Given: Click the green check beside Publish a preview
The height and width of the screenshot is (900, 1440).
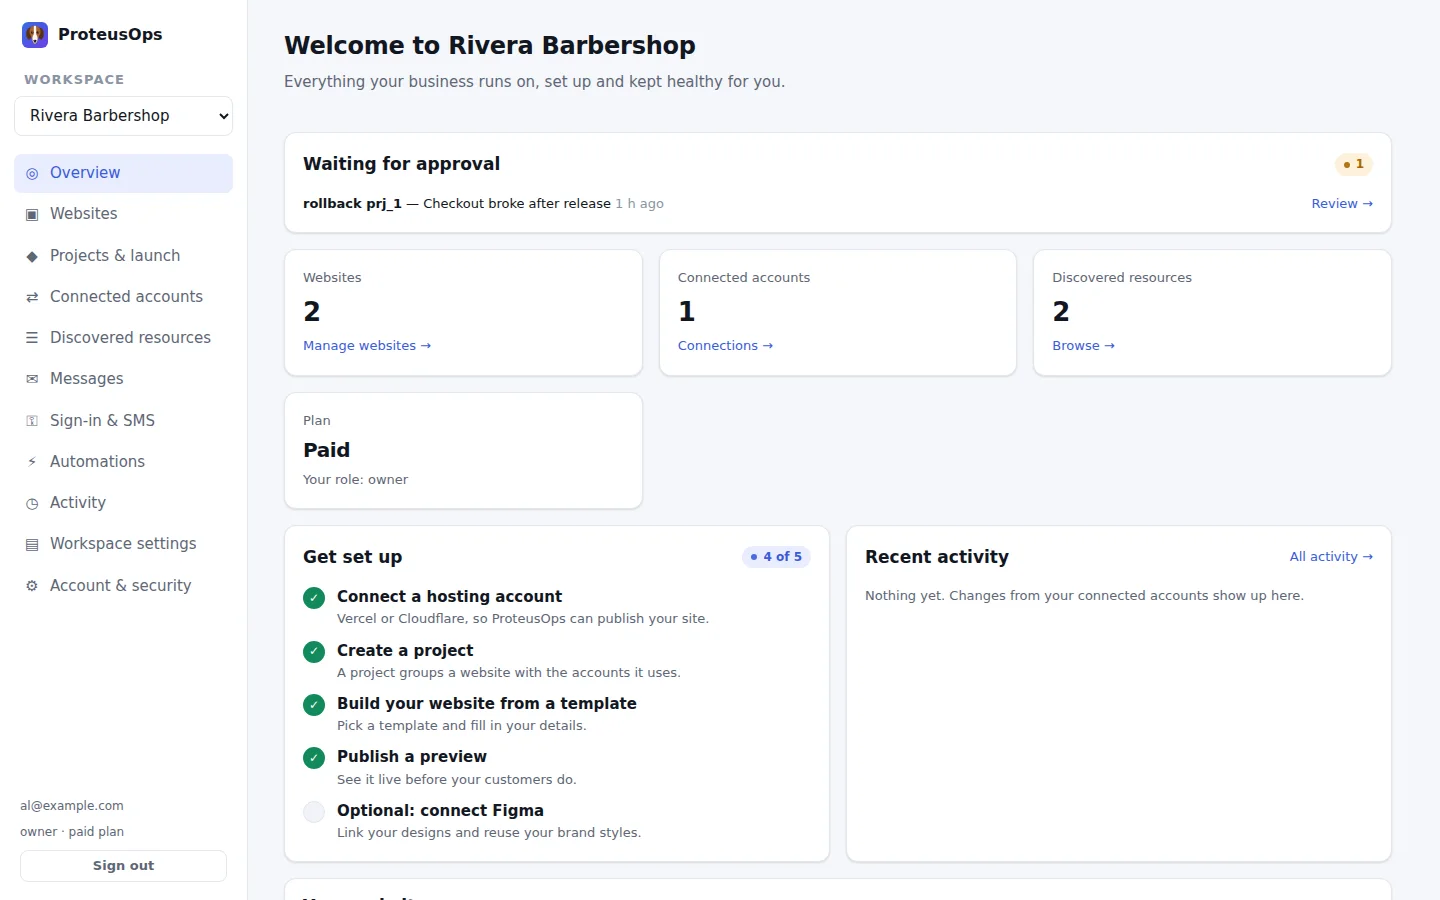Looking at the screenshot, I should [x=314, y=758].
